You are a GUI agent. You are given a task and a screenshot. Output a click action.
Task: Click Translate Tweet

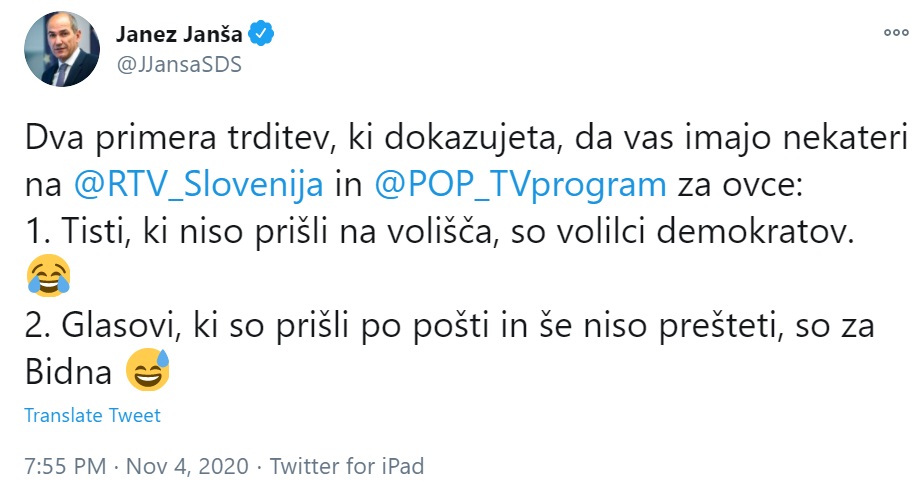point(92,415)
